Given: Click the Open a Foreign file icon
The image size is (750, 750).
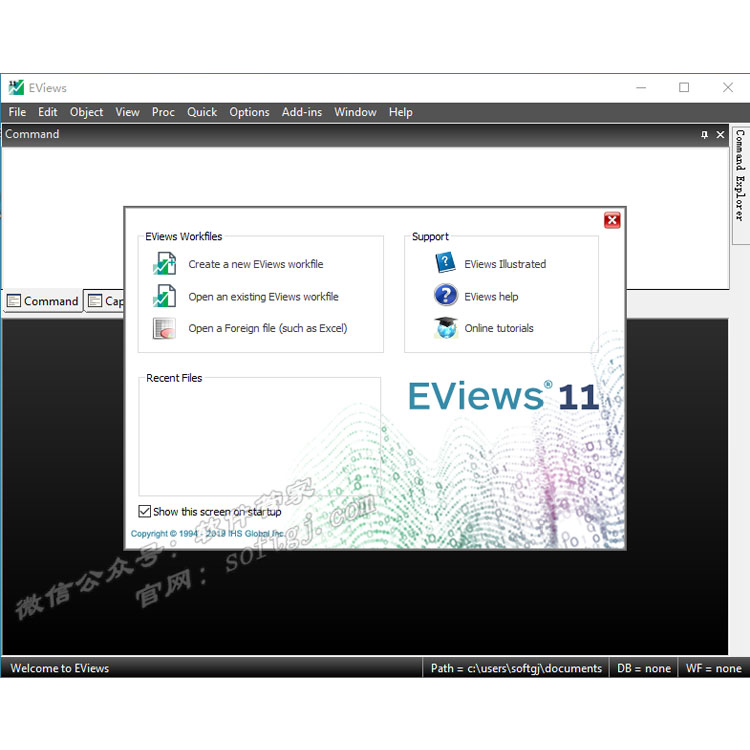Looking at the screenshot, I should click(164, 328).
